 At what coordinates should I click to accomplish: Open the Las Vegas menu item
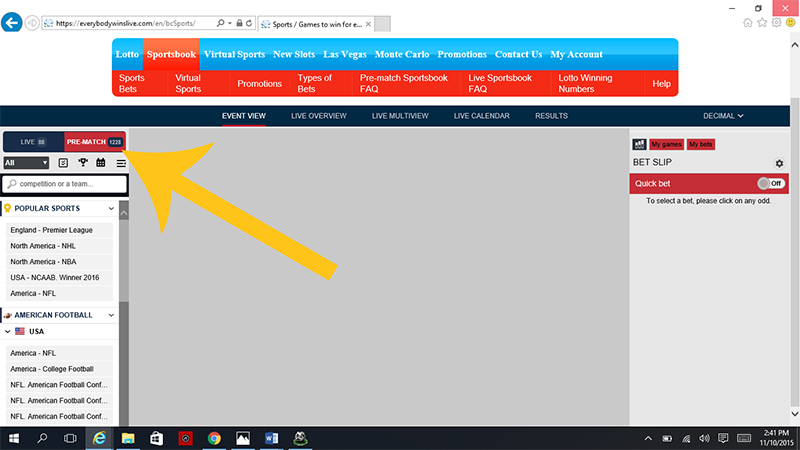click(345, 54)
